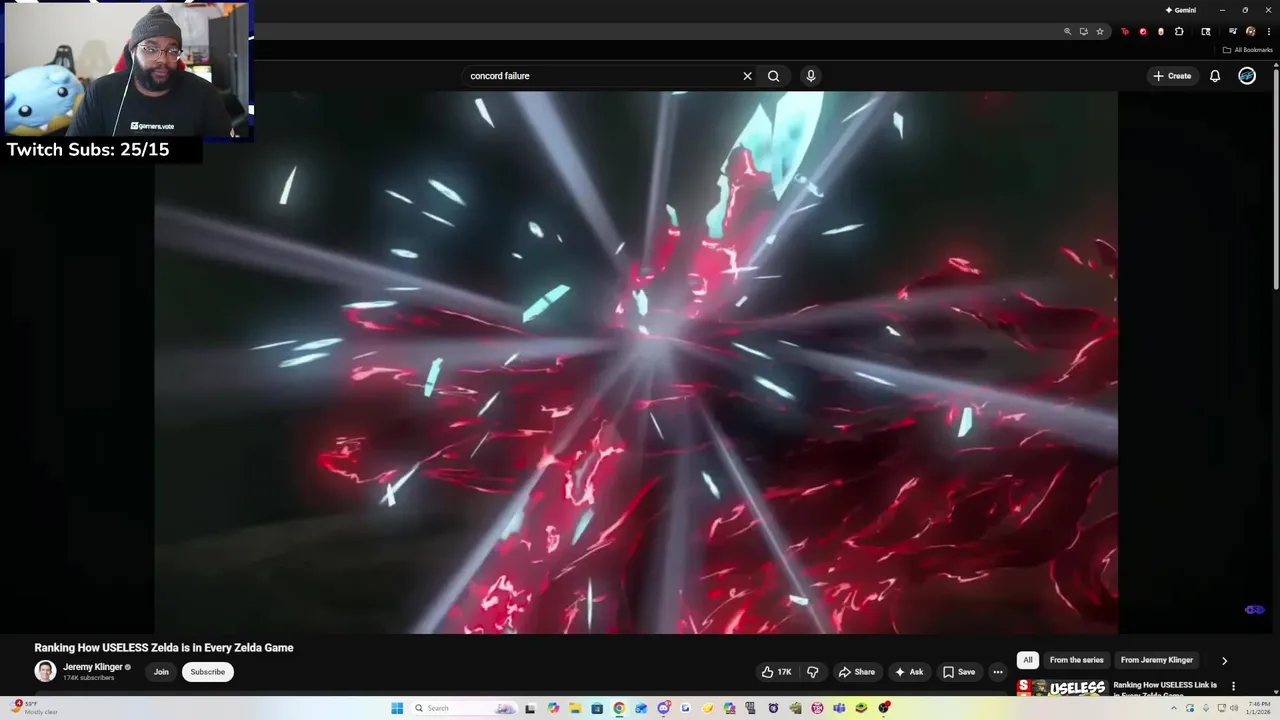Open the Chrome profile avatar
Viewport: 1280px width, 720px height.
pos(1251,31)
